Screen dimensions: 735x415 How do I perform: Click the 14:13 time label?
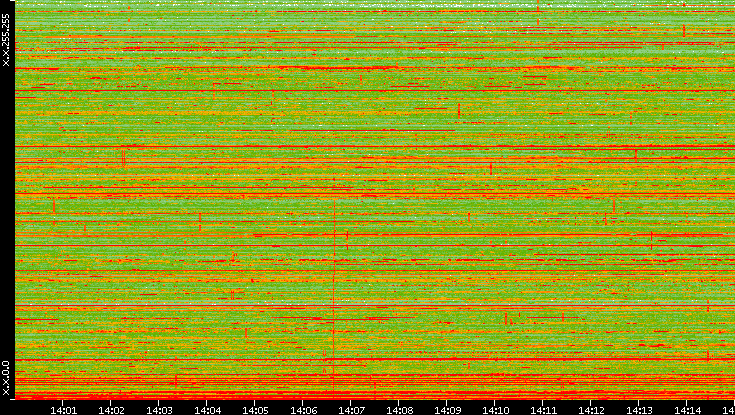pyautogui.click(x=638, y=410)
